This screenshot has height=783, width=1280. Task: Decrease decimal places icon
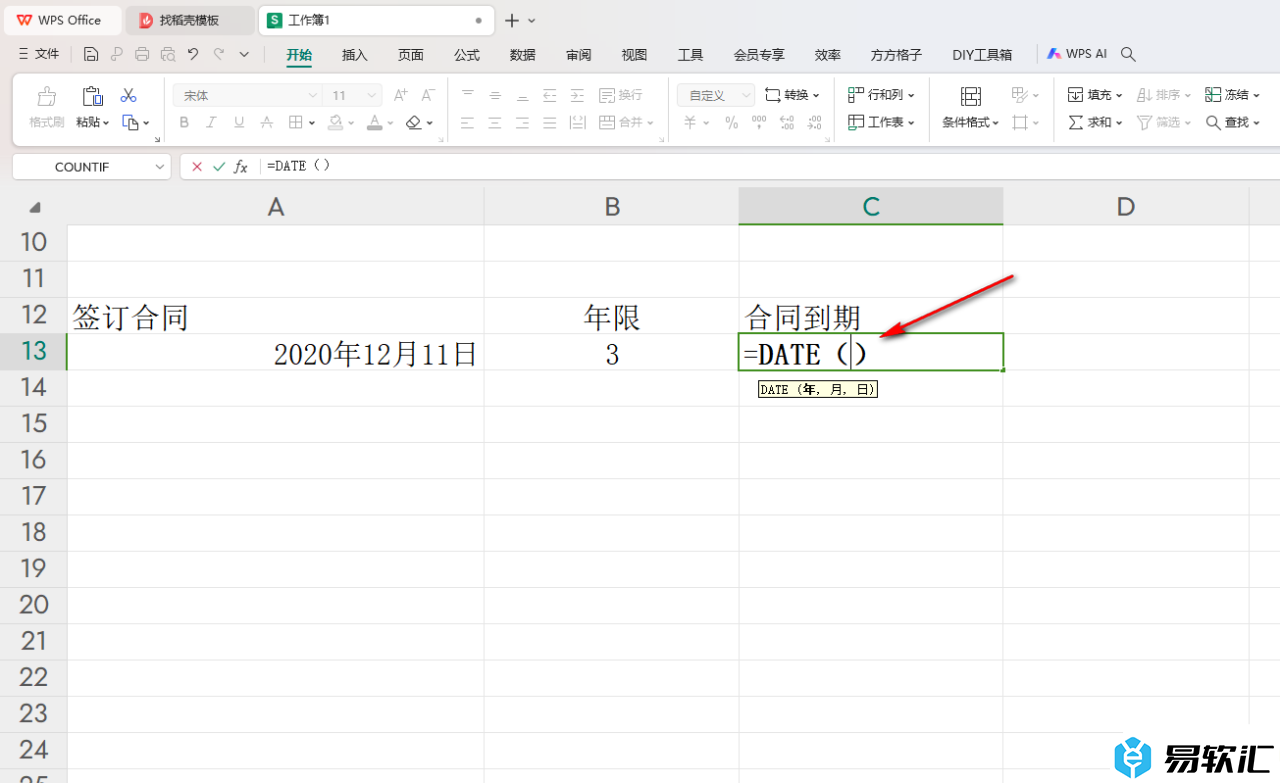click(x=815, y=122)
